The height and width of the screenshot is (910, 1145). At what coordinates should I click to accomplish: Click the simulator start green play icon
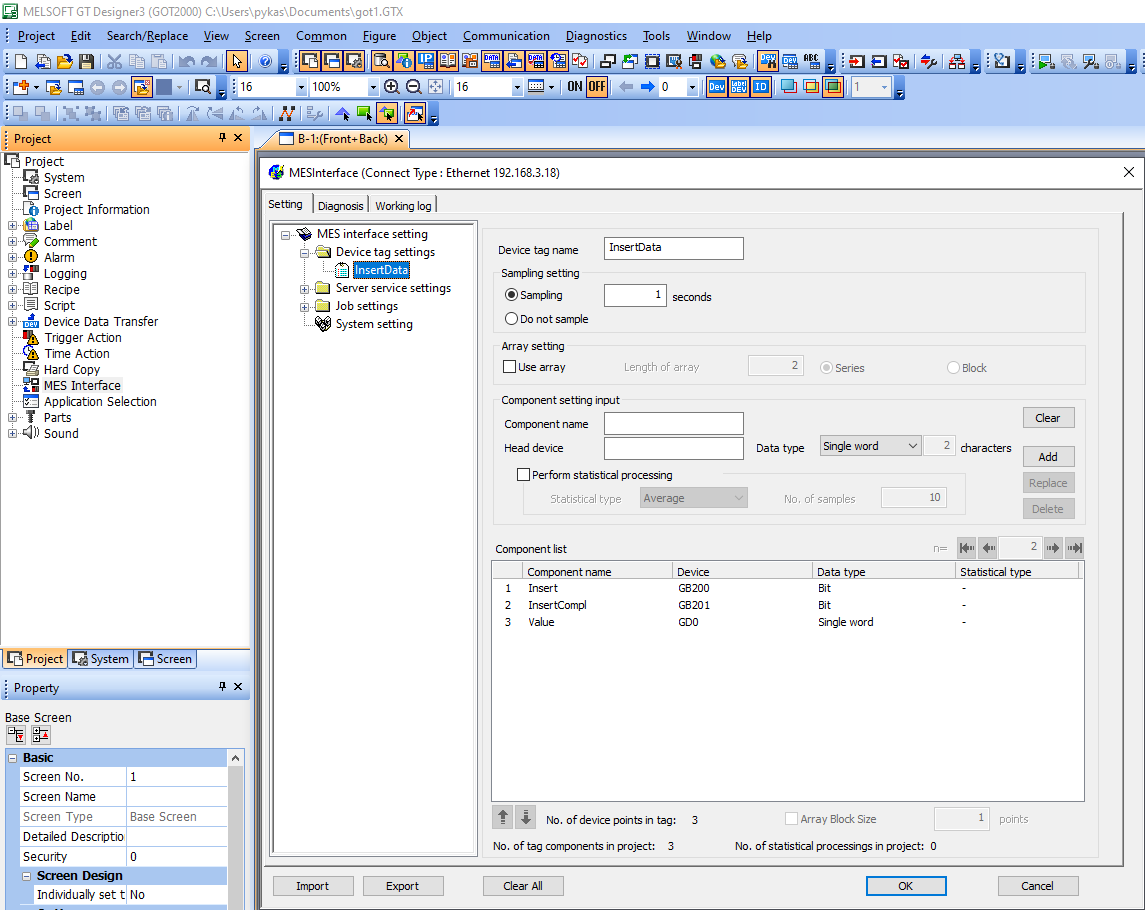(1046, 62)
